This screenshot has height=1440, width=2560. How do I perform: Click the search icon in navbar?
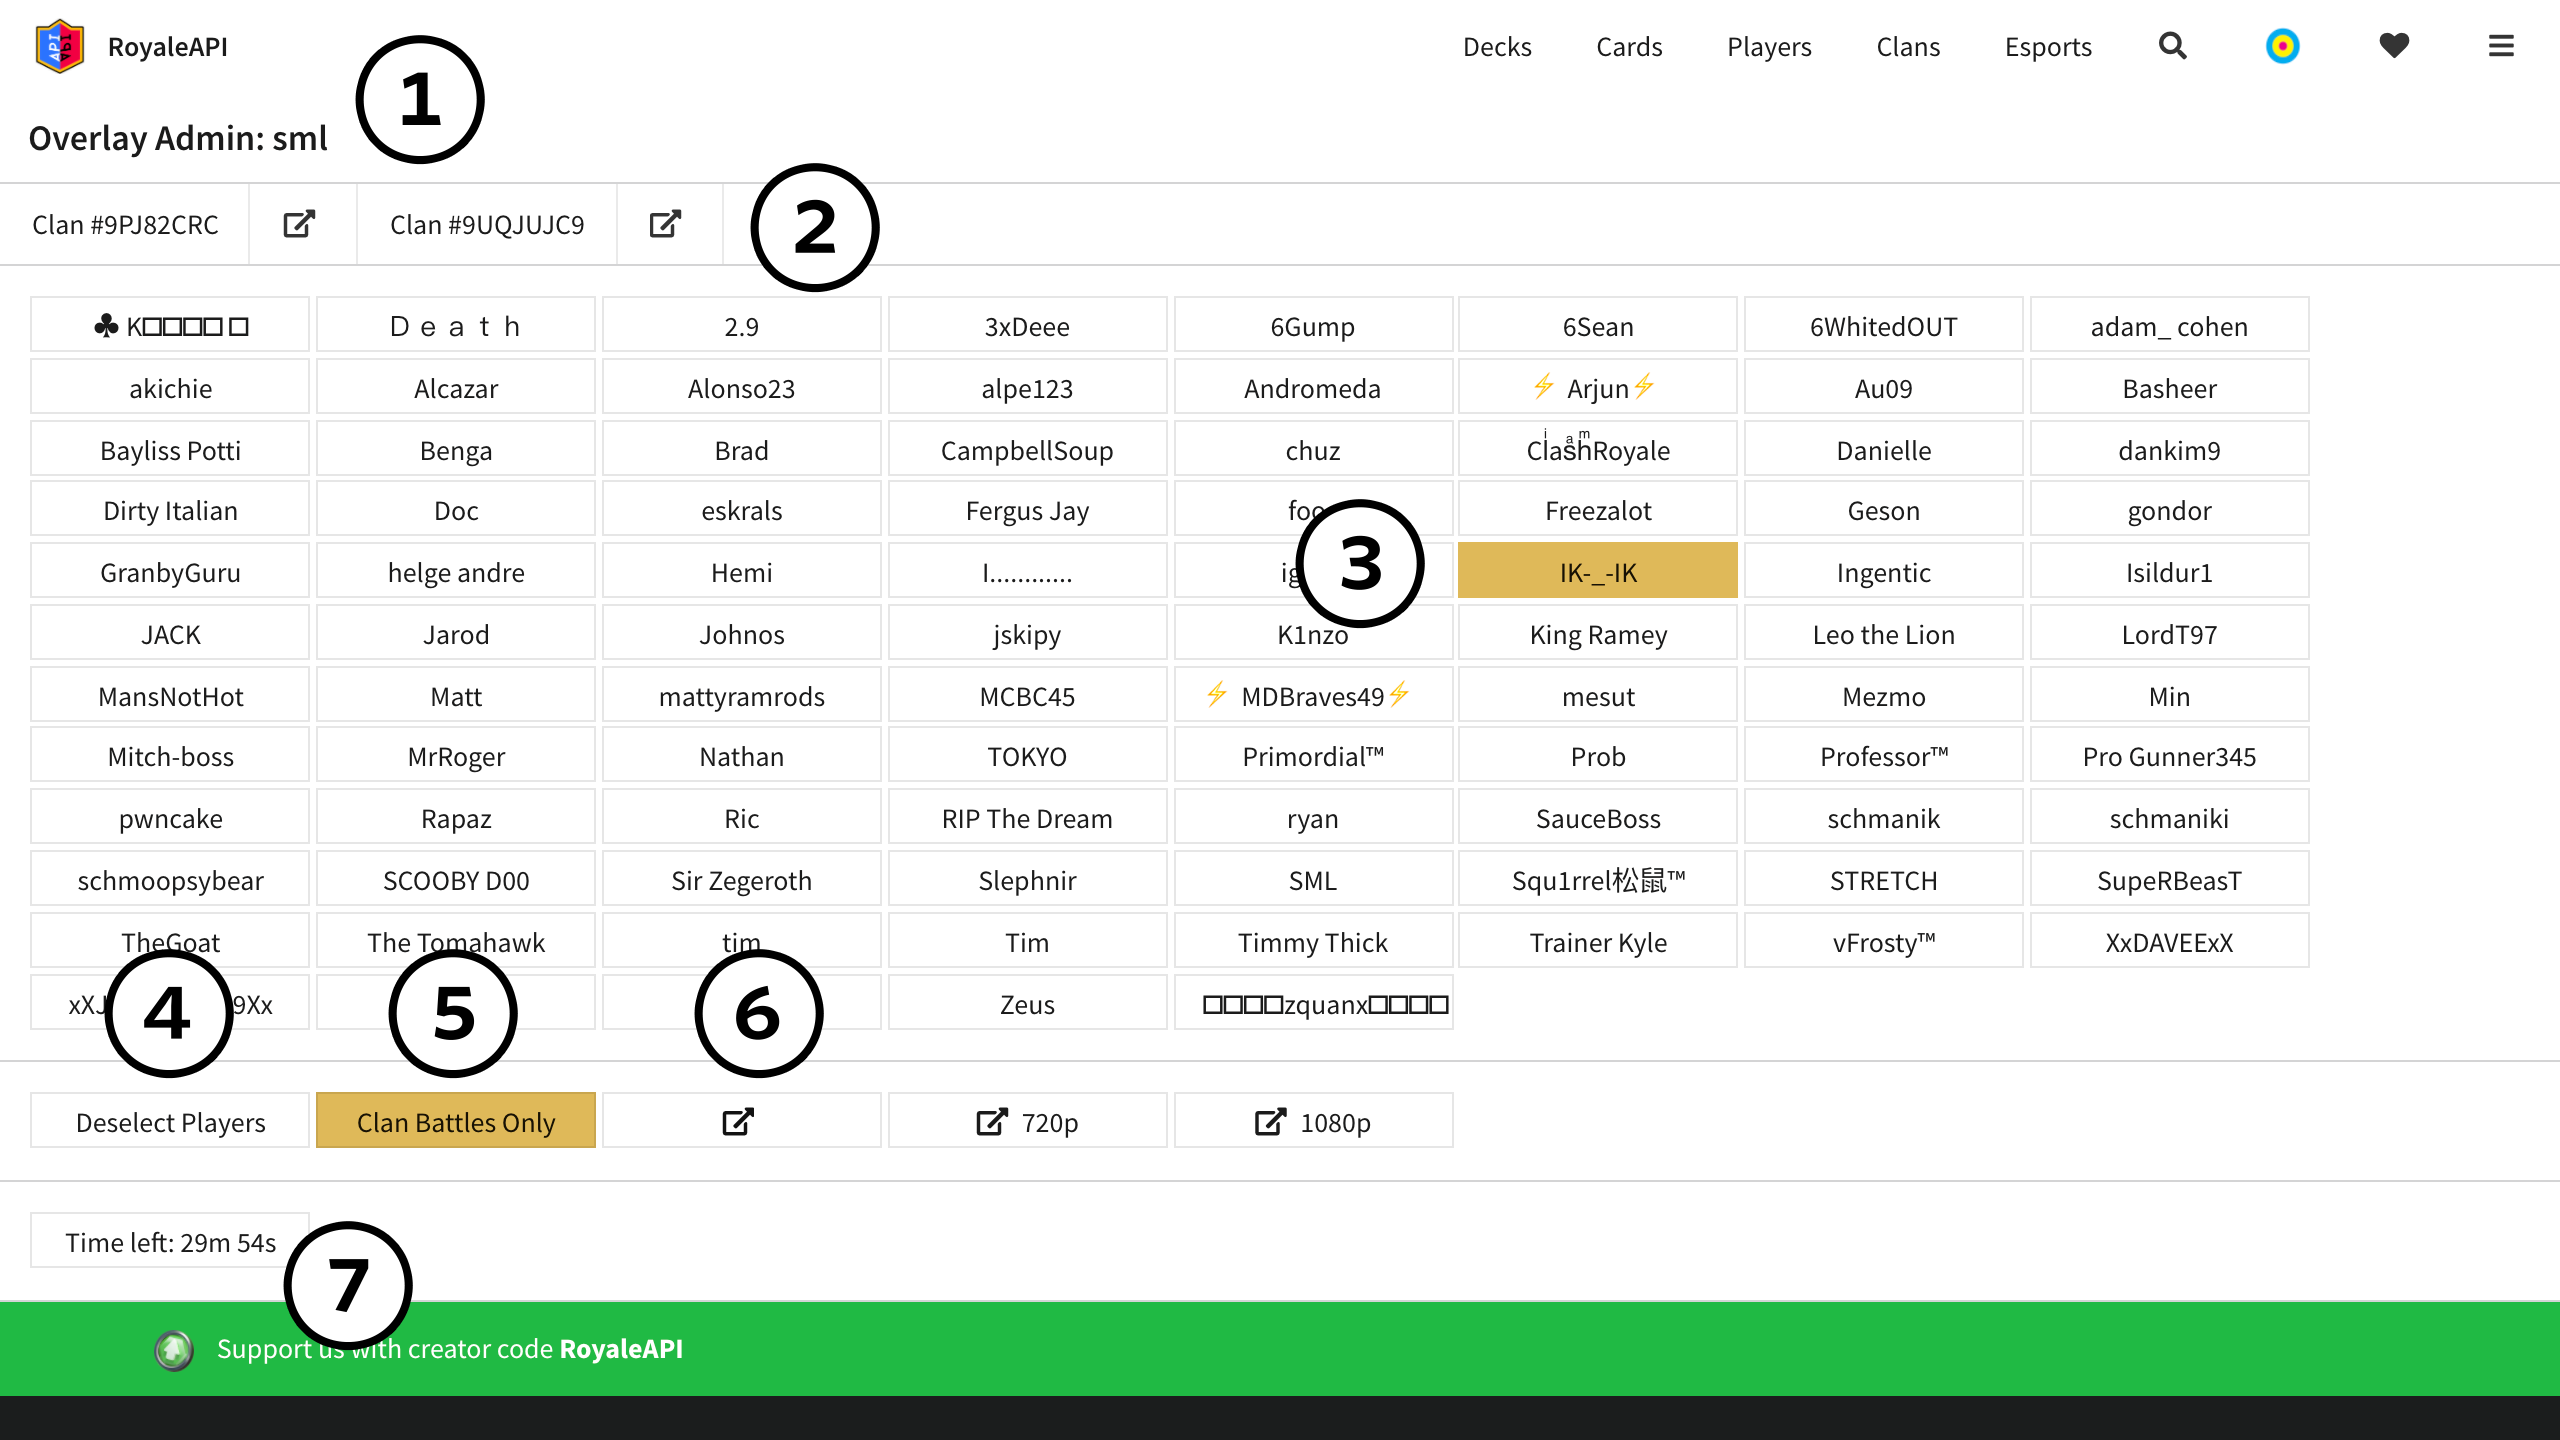[2173, 46]
